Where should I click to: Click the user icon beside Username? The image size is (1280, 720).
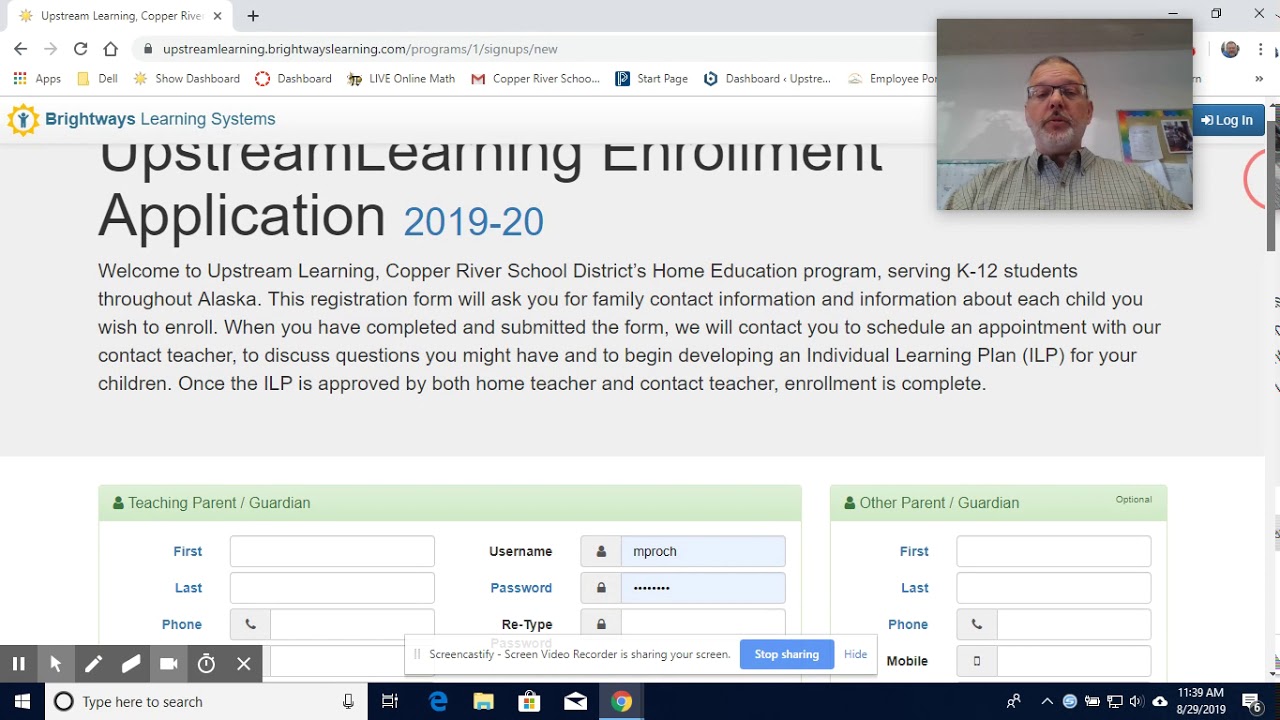(601, 551)
